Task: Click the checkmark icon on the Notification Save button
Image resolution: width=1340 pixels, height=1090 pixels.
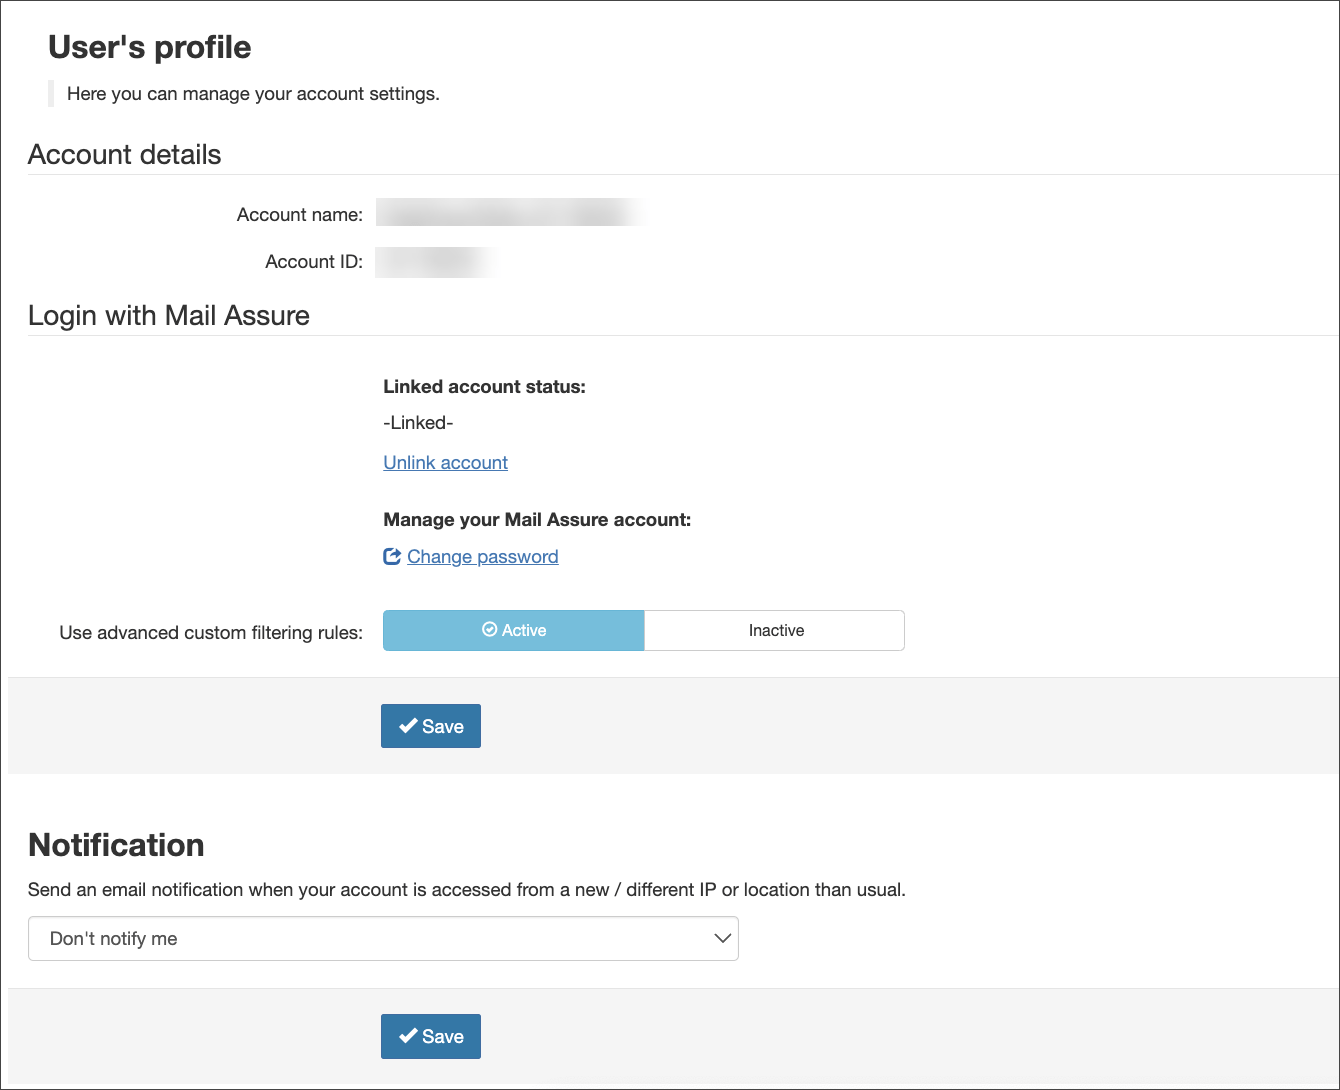Action: click(x=408, y=1036)
